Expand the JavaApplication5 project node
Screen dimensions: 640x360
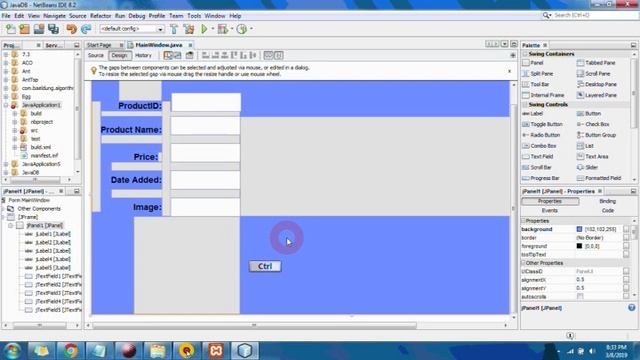click(x=6, y=164)
